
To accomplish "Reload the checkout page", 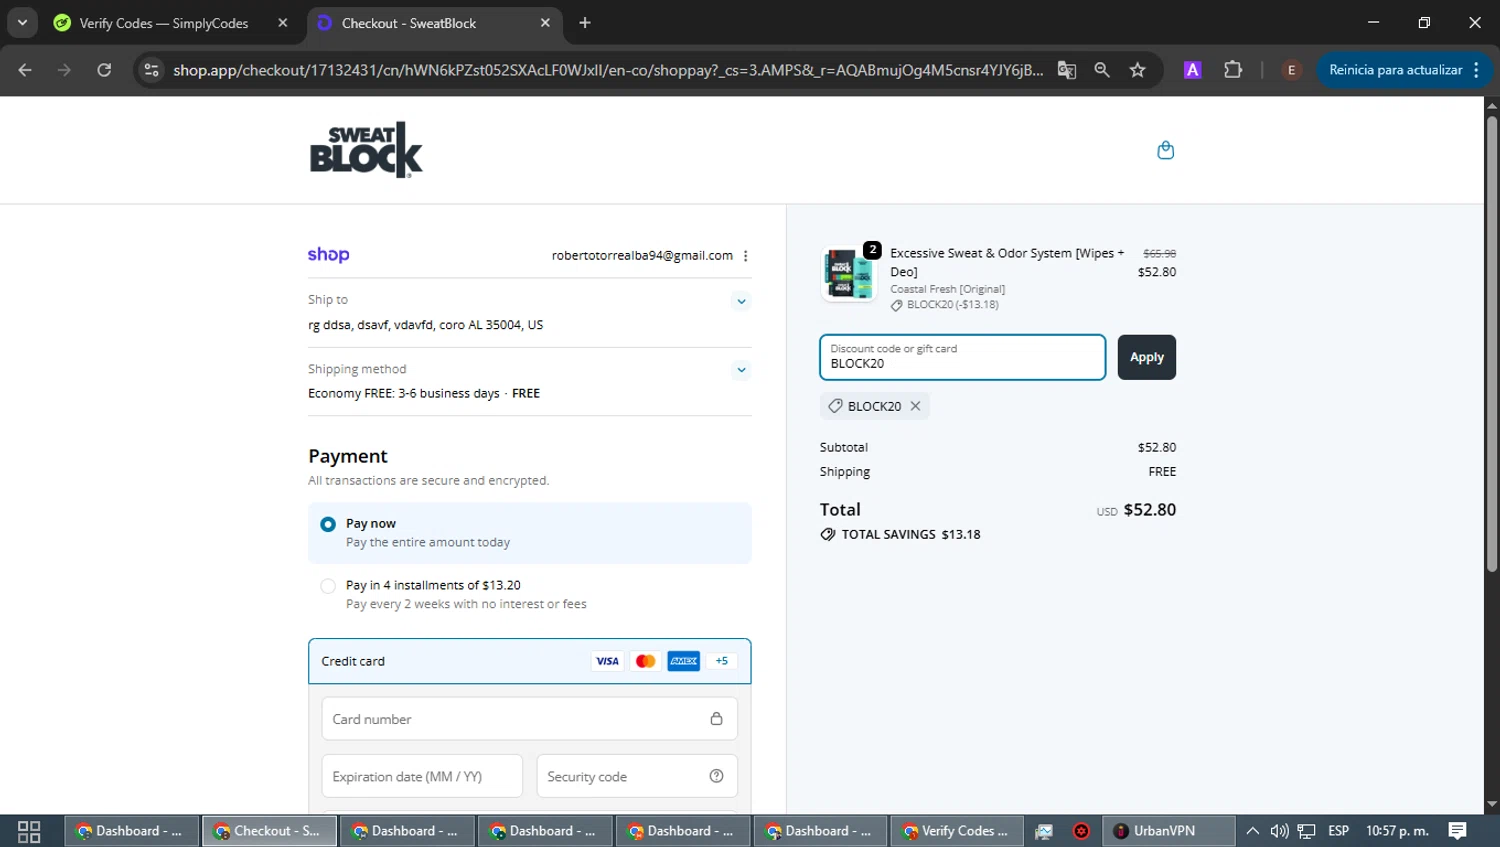I will pyautogui.click(x=104, y=70).
